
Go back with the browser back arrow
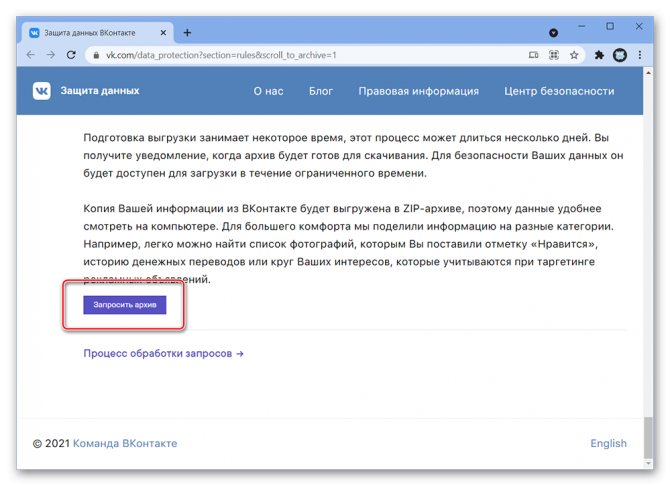(30, 55)
